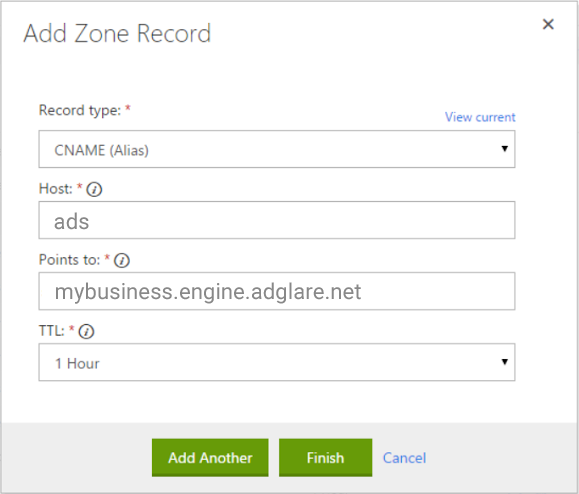Click the Add Zone Record heading
579x494 pixels.
[x=117, y=34]
